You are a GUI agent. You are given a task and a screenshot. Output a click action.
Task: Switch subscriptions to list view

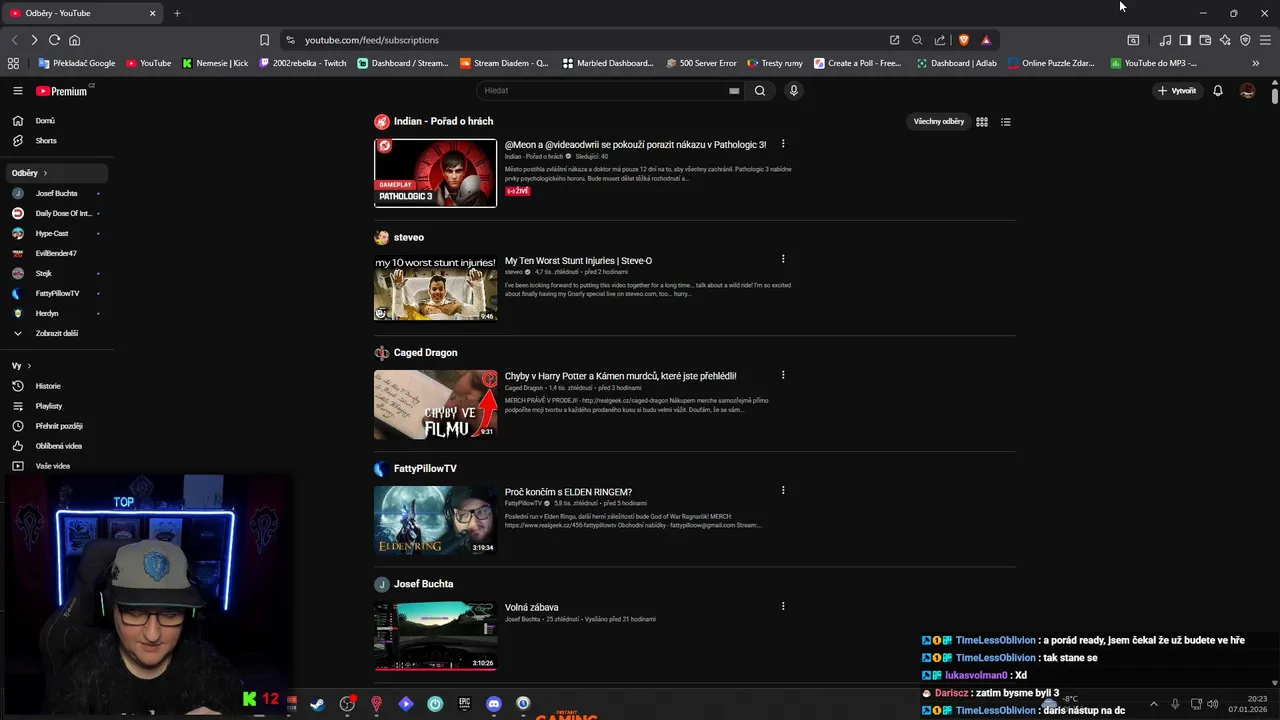click(1006, 122)
